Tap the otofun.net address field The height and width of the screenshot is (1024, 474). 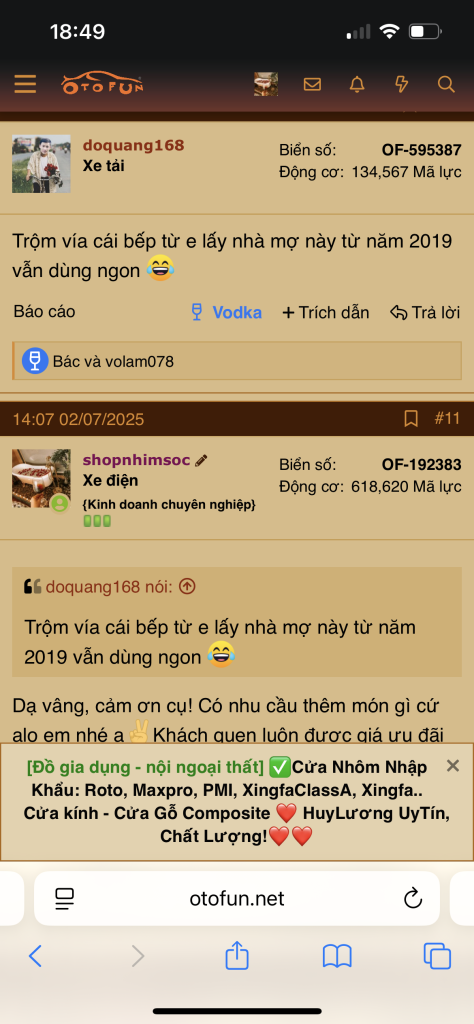click(237, 899)
